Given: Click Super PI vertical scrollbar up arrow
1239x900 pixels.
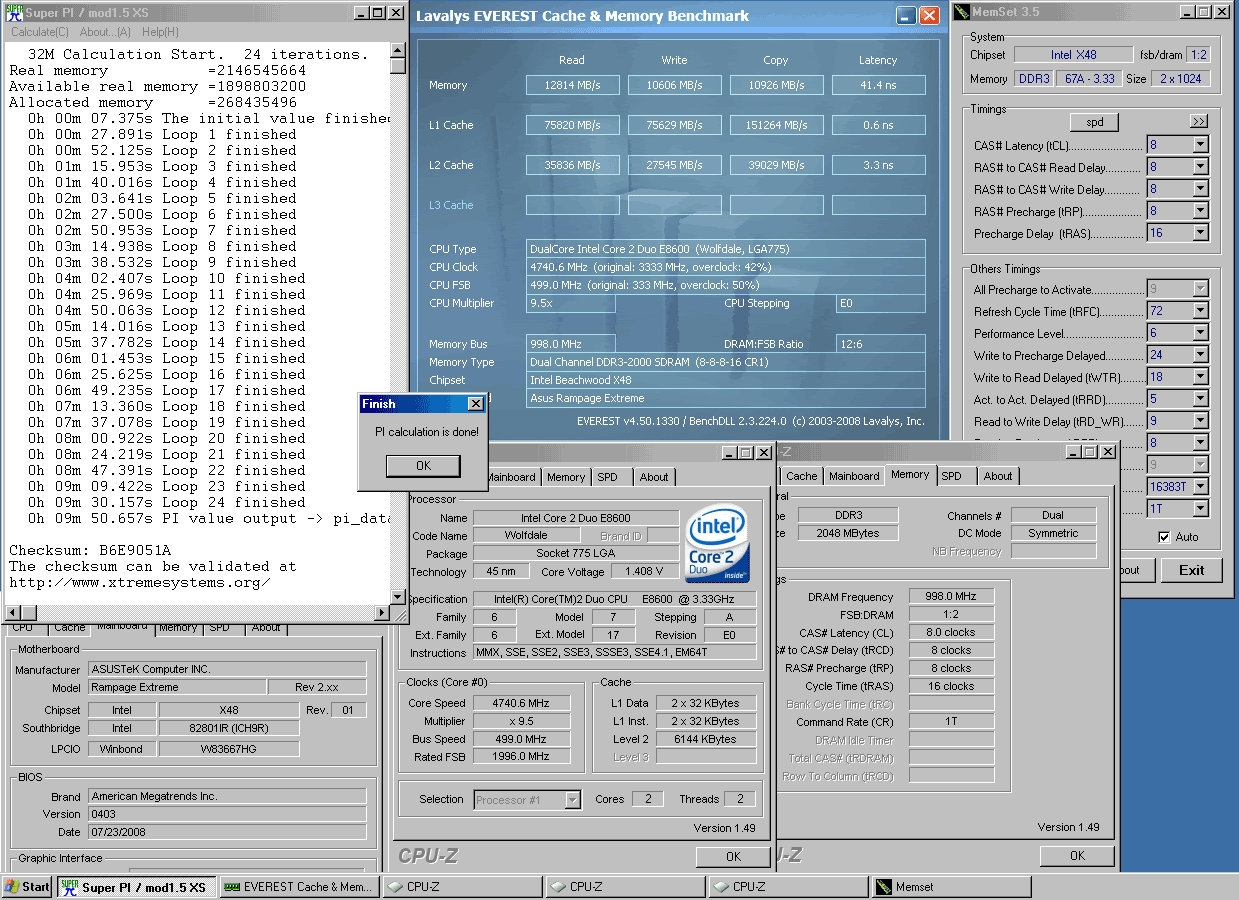Looking at the screenshot, I should [x=398, y=49].
